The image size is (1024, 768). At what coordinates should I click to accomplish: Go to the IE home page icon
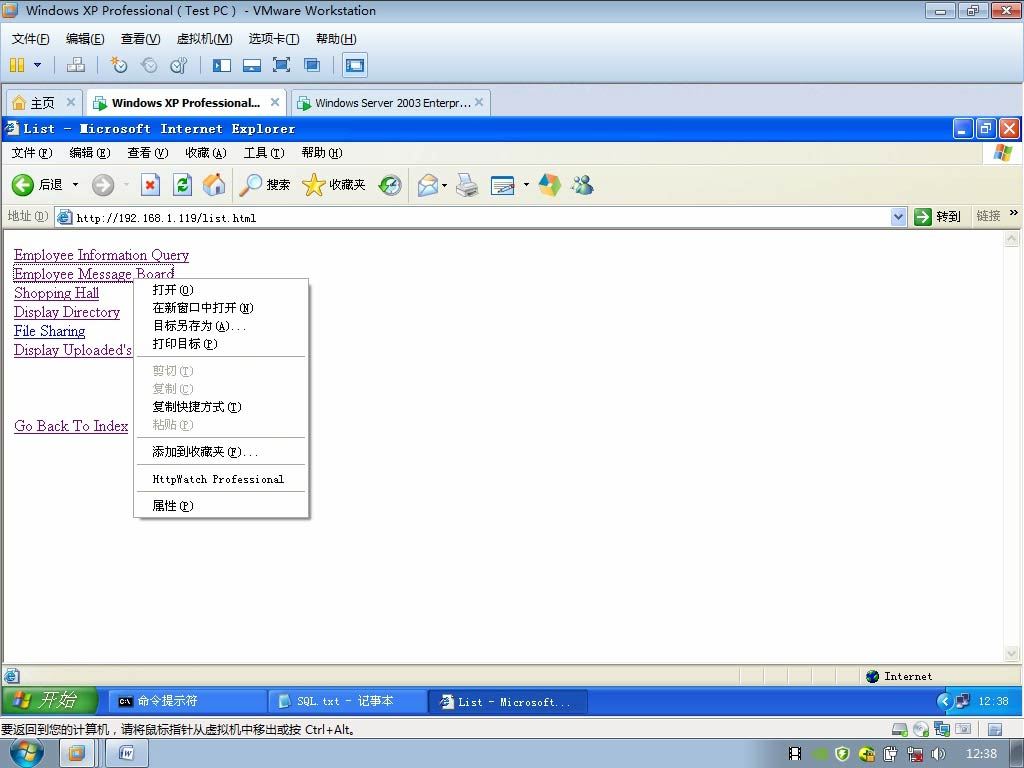pyautogui.click(x=214, y=185)
